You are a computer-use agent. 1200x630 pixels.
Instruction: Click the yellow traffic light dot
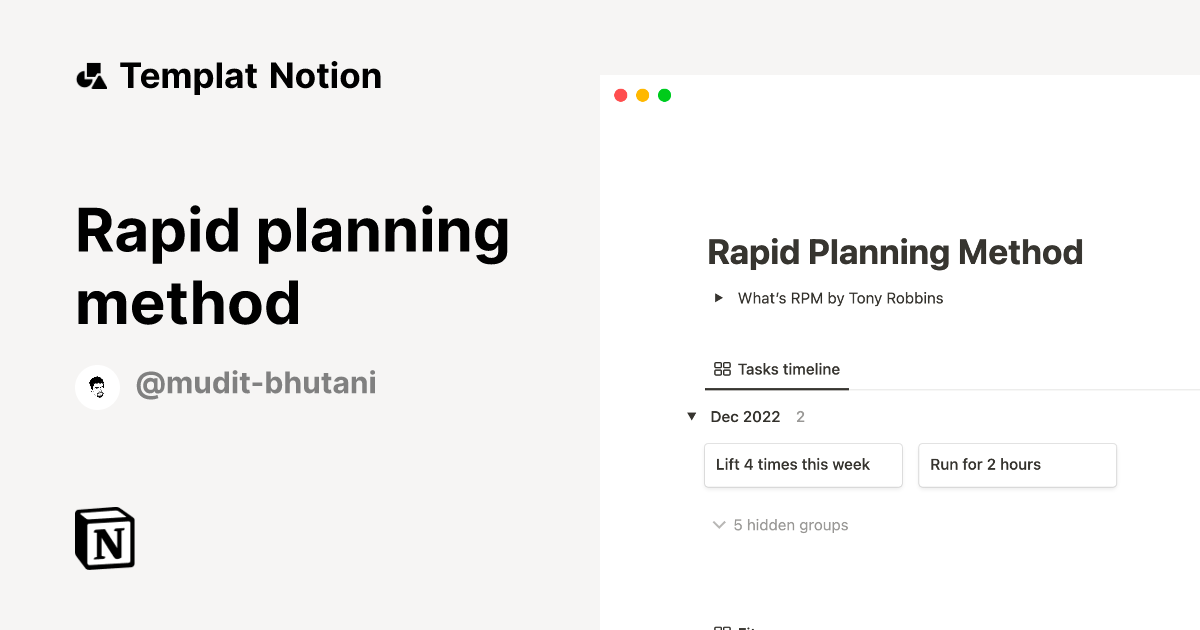point(642,94)
